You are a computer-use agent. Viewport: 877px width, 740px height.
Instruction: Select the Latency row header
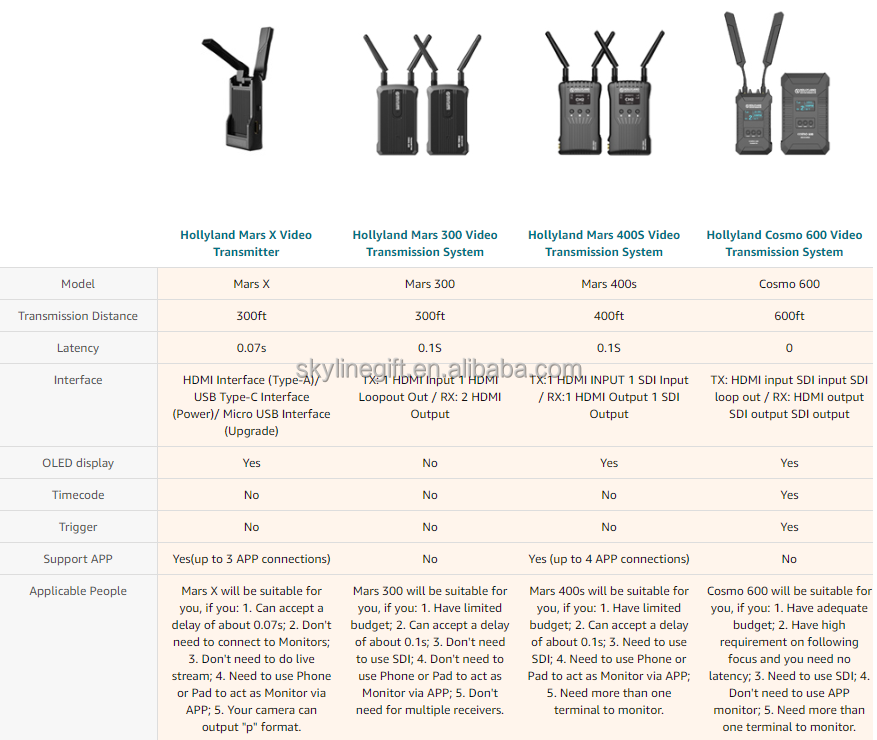[78, 348]
